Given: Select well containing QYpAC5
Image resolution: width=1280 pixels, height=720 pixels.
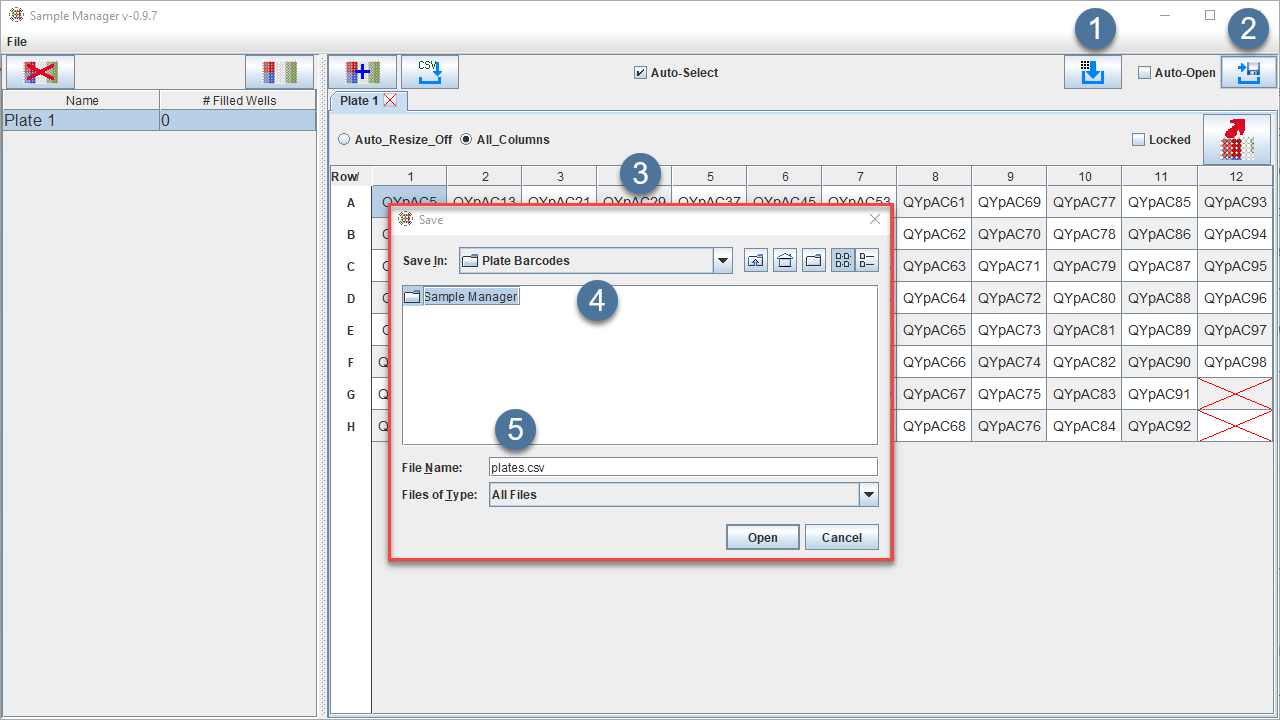Looking at the screenshot, I should (x=409, y=197).
